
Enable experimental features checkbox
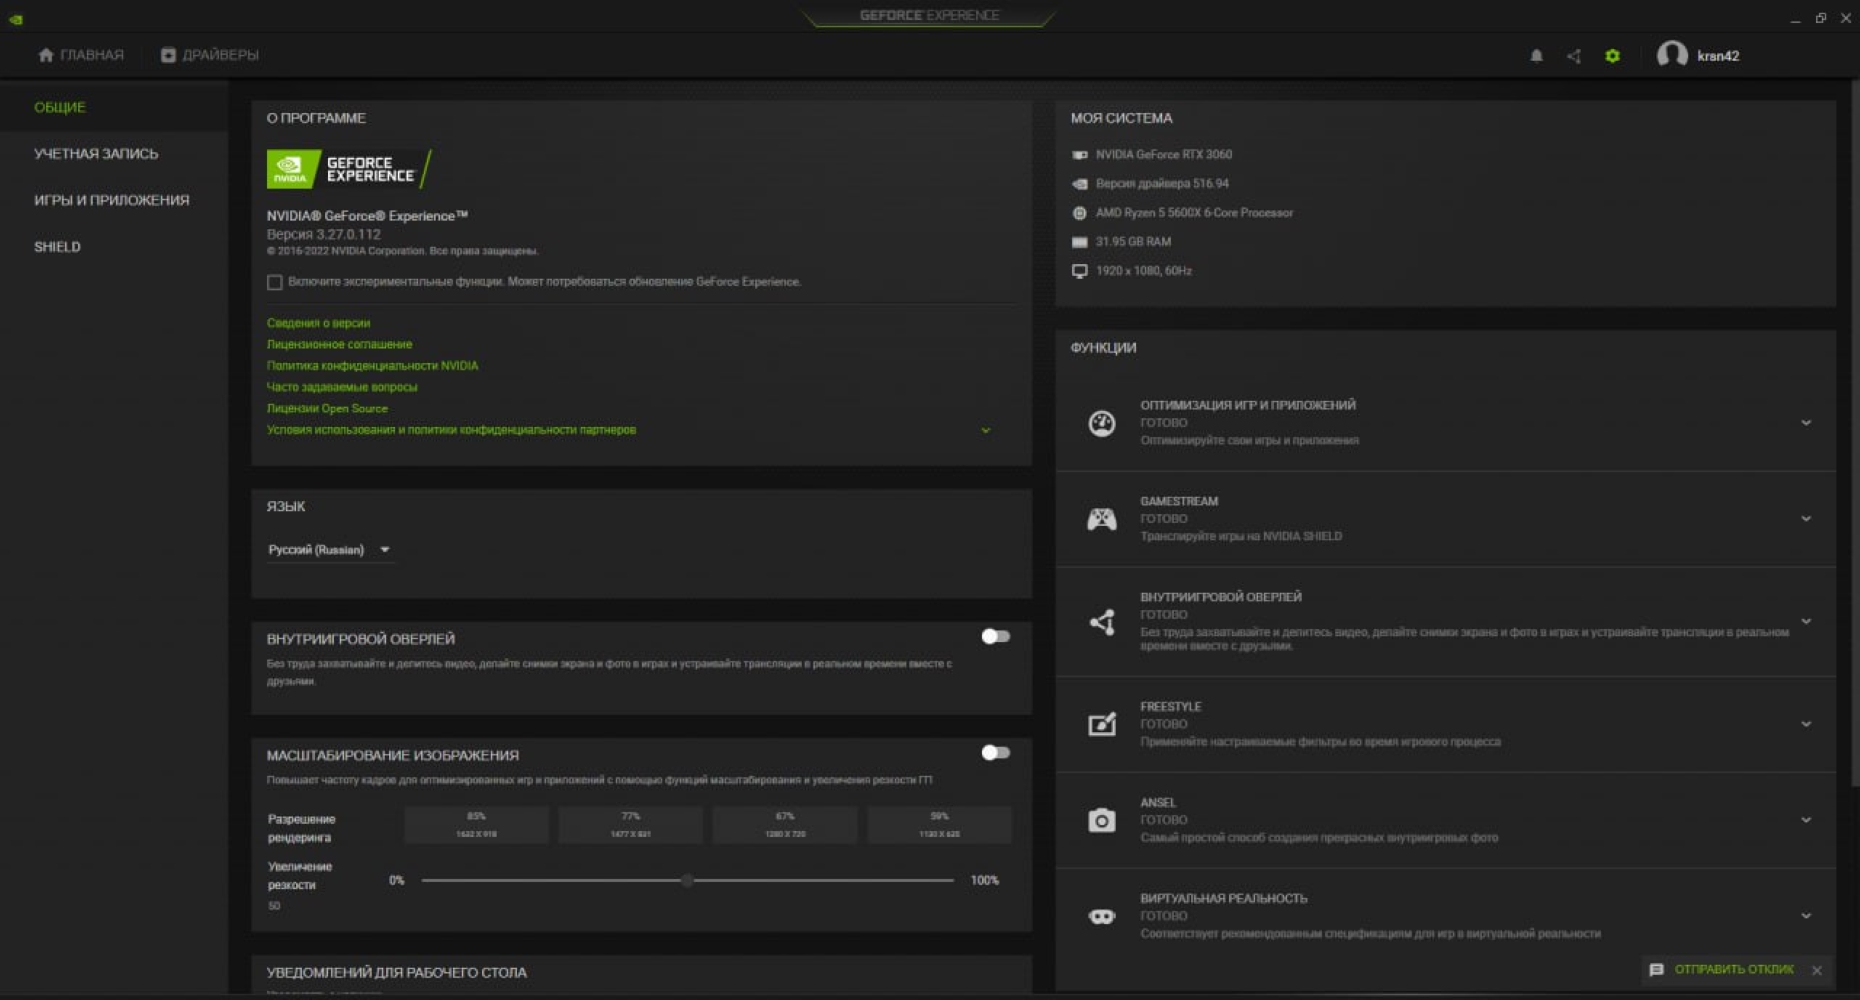tap(274, 282)
